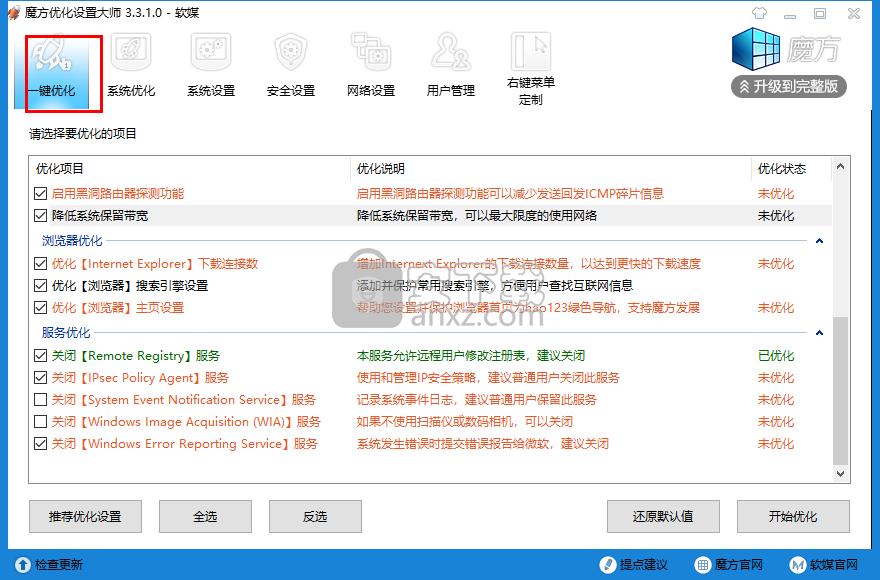Check 关闭 System Event Notification Service

40,400
